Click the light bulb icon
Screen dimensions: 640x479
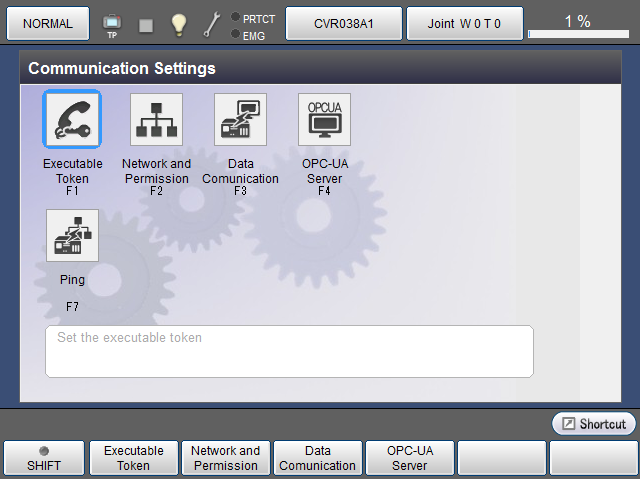click(178, 24)
